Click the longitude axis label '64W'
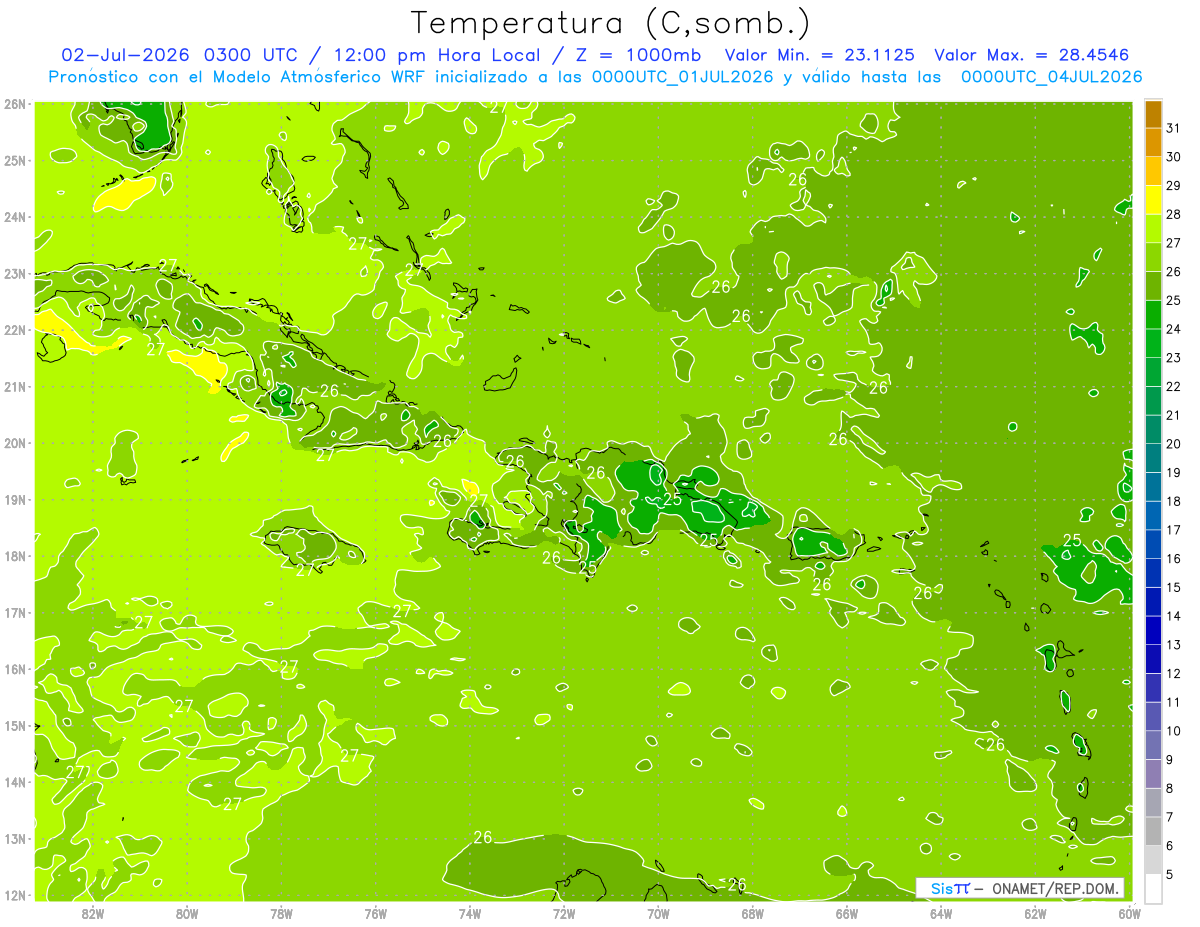This screenshot has width=1200, height=927. (941, 913)
